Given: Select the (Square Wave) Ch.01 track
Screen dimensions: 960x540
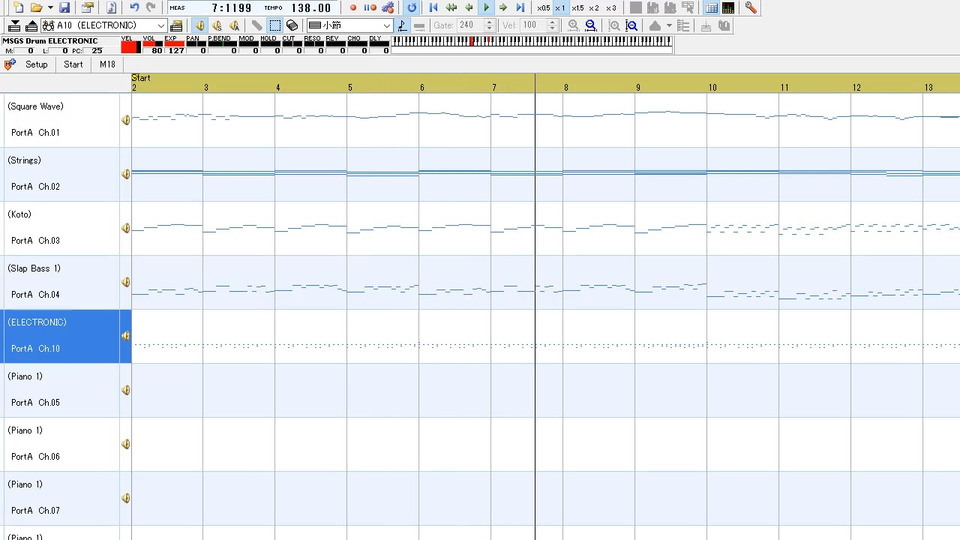Looking at the screenshot, I should (60, 120).
